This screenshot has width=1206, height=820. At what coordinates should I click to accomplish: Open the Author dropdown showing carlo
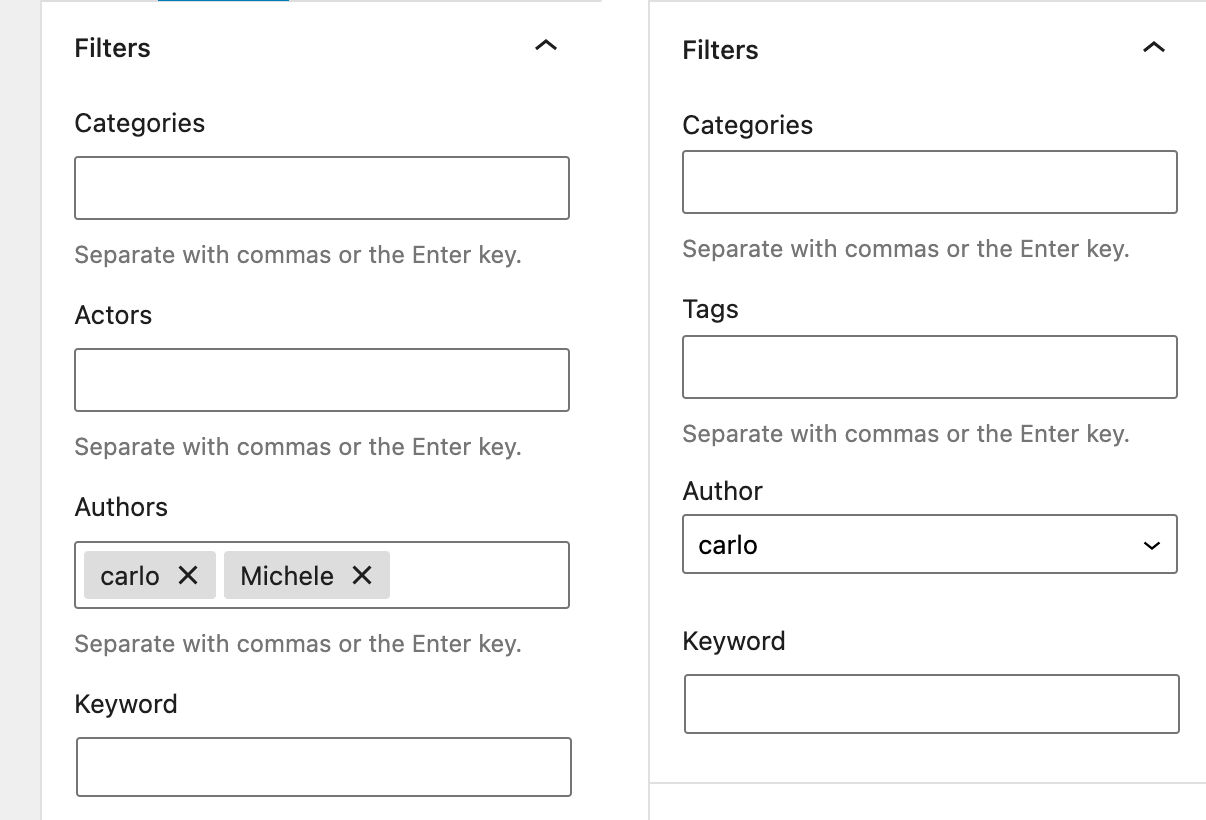(x=930, y=543)
